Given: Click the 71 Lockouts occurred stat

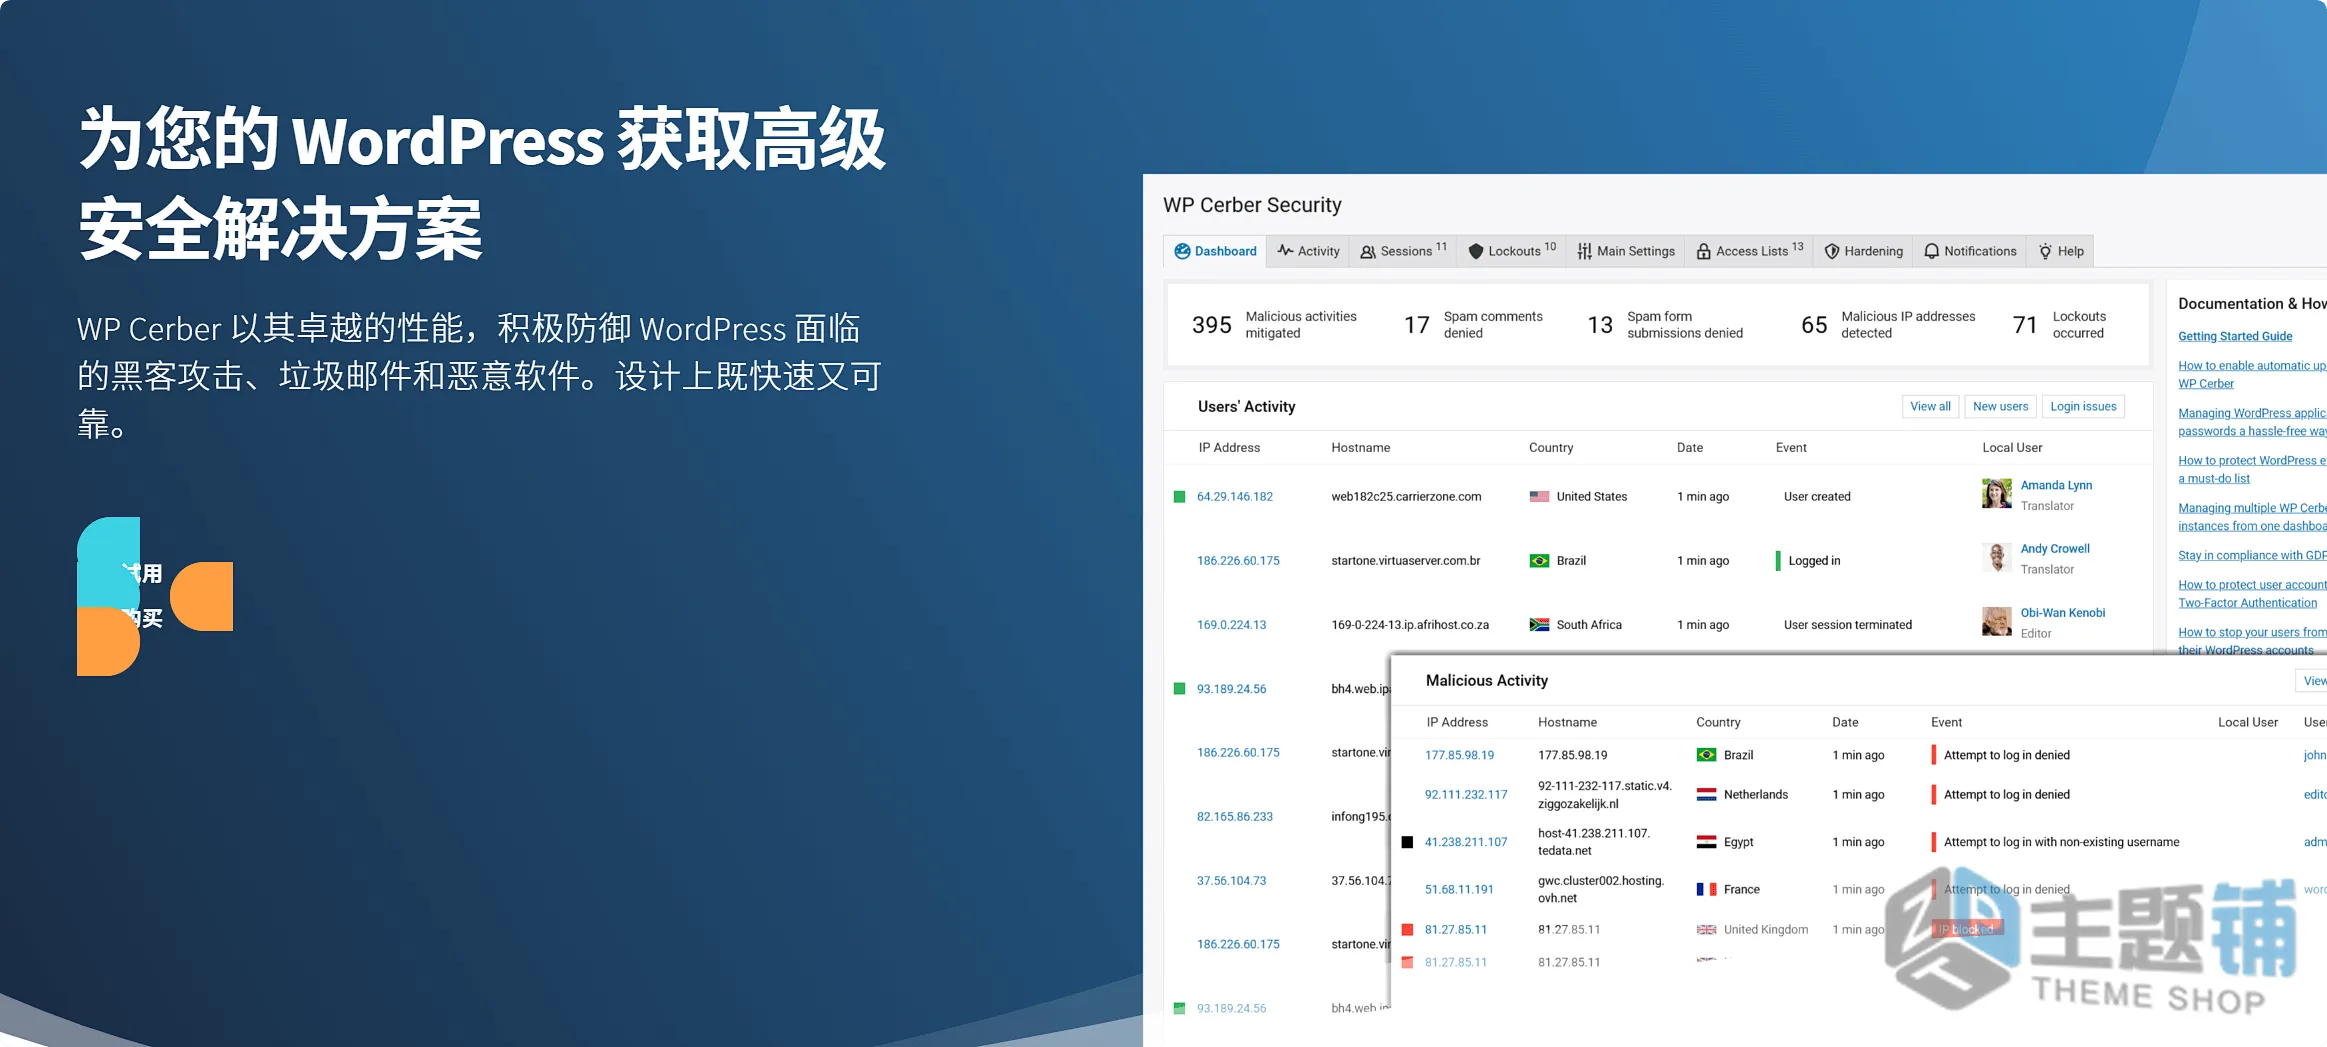Looking at the screenshot, I should coord(2060,325).
